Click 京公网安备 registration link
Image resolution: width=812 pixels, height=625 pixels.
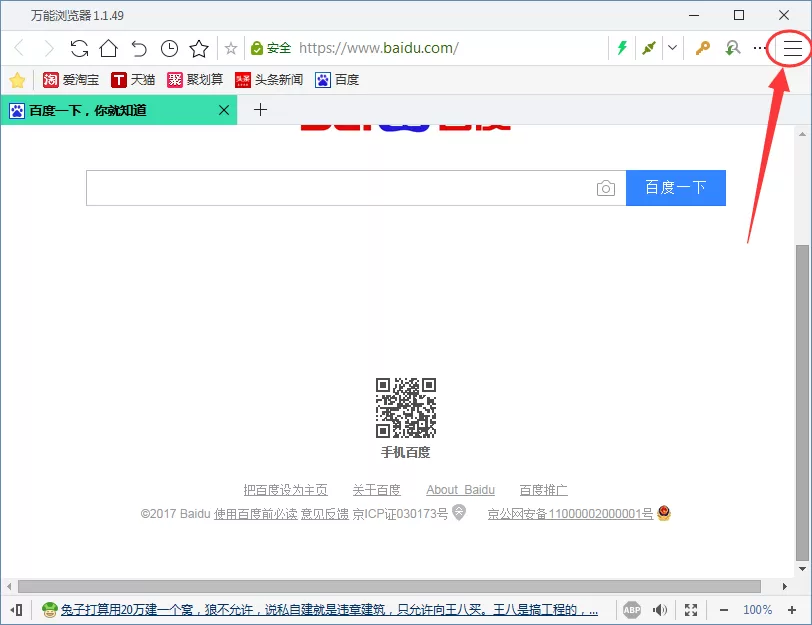[x=570, y=514]
